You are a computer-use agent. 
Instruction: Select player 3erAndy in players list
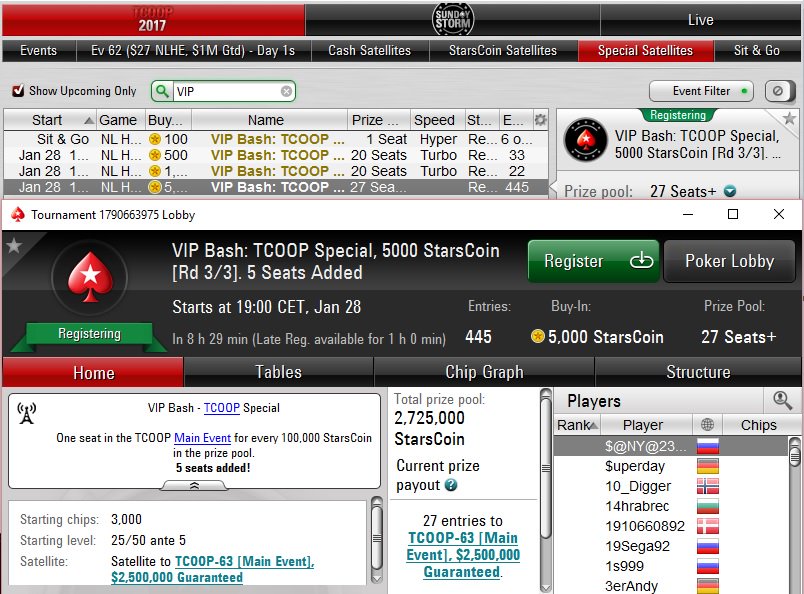coord(631,586)
